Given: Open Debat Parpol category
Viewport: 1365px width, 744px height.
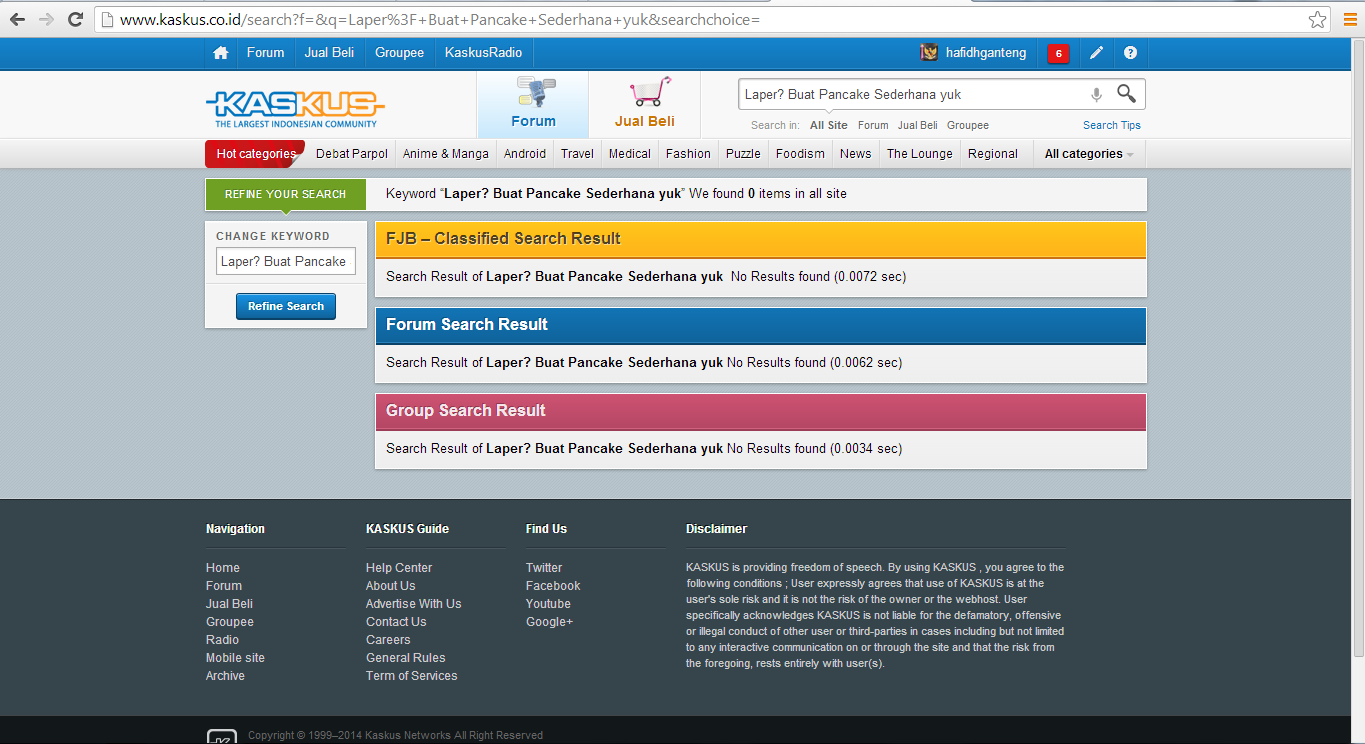Looking at the screenshot, I should point(352,154).
